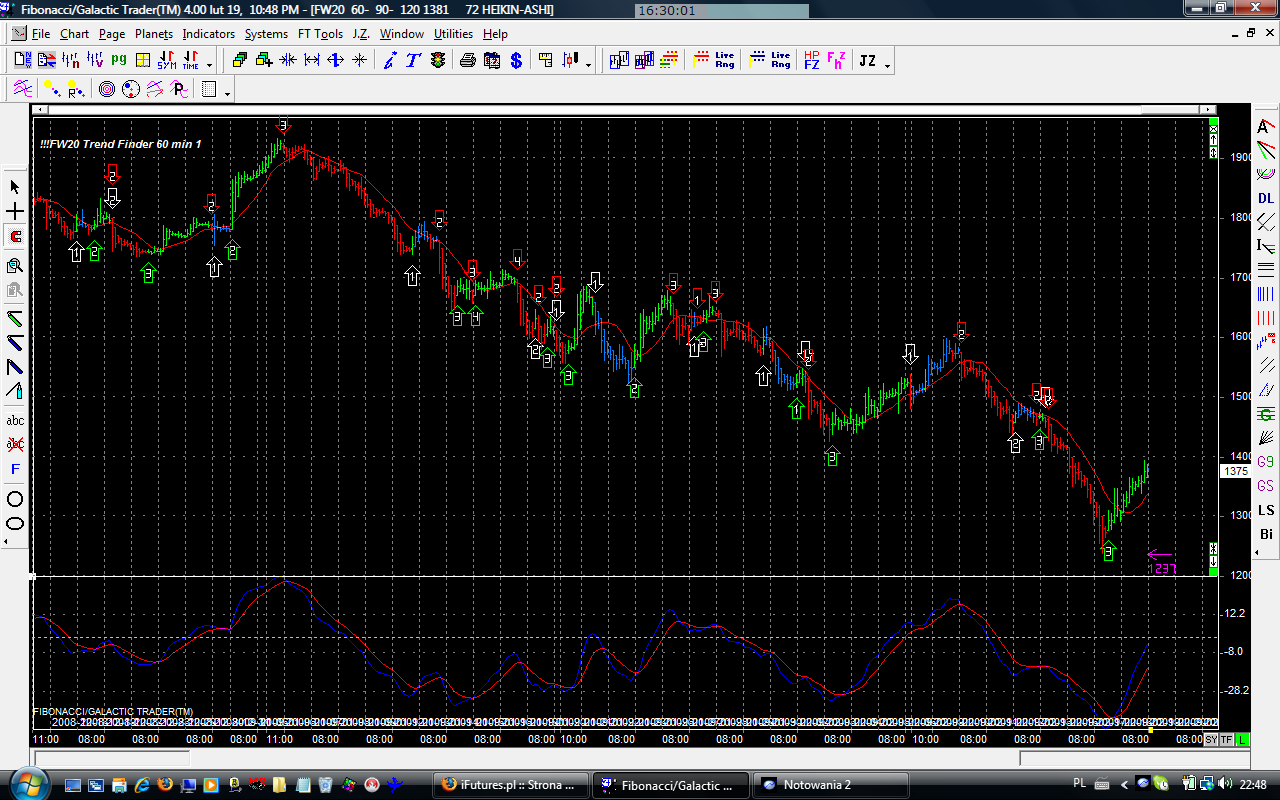Select the crosshair cursor tool

[15, 212]
